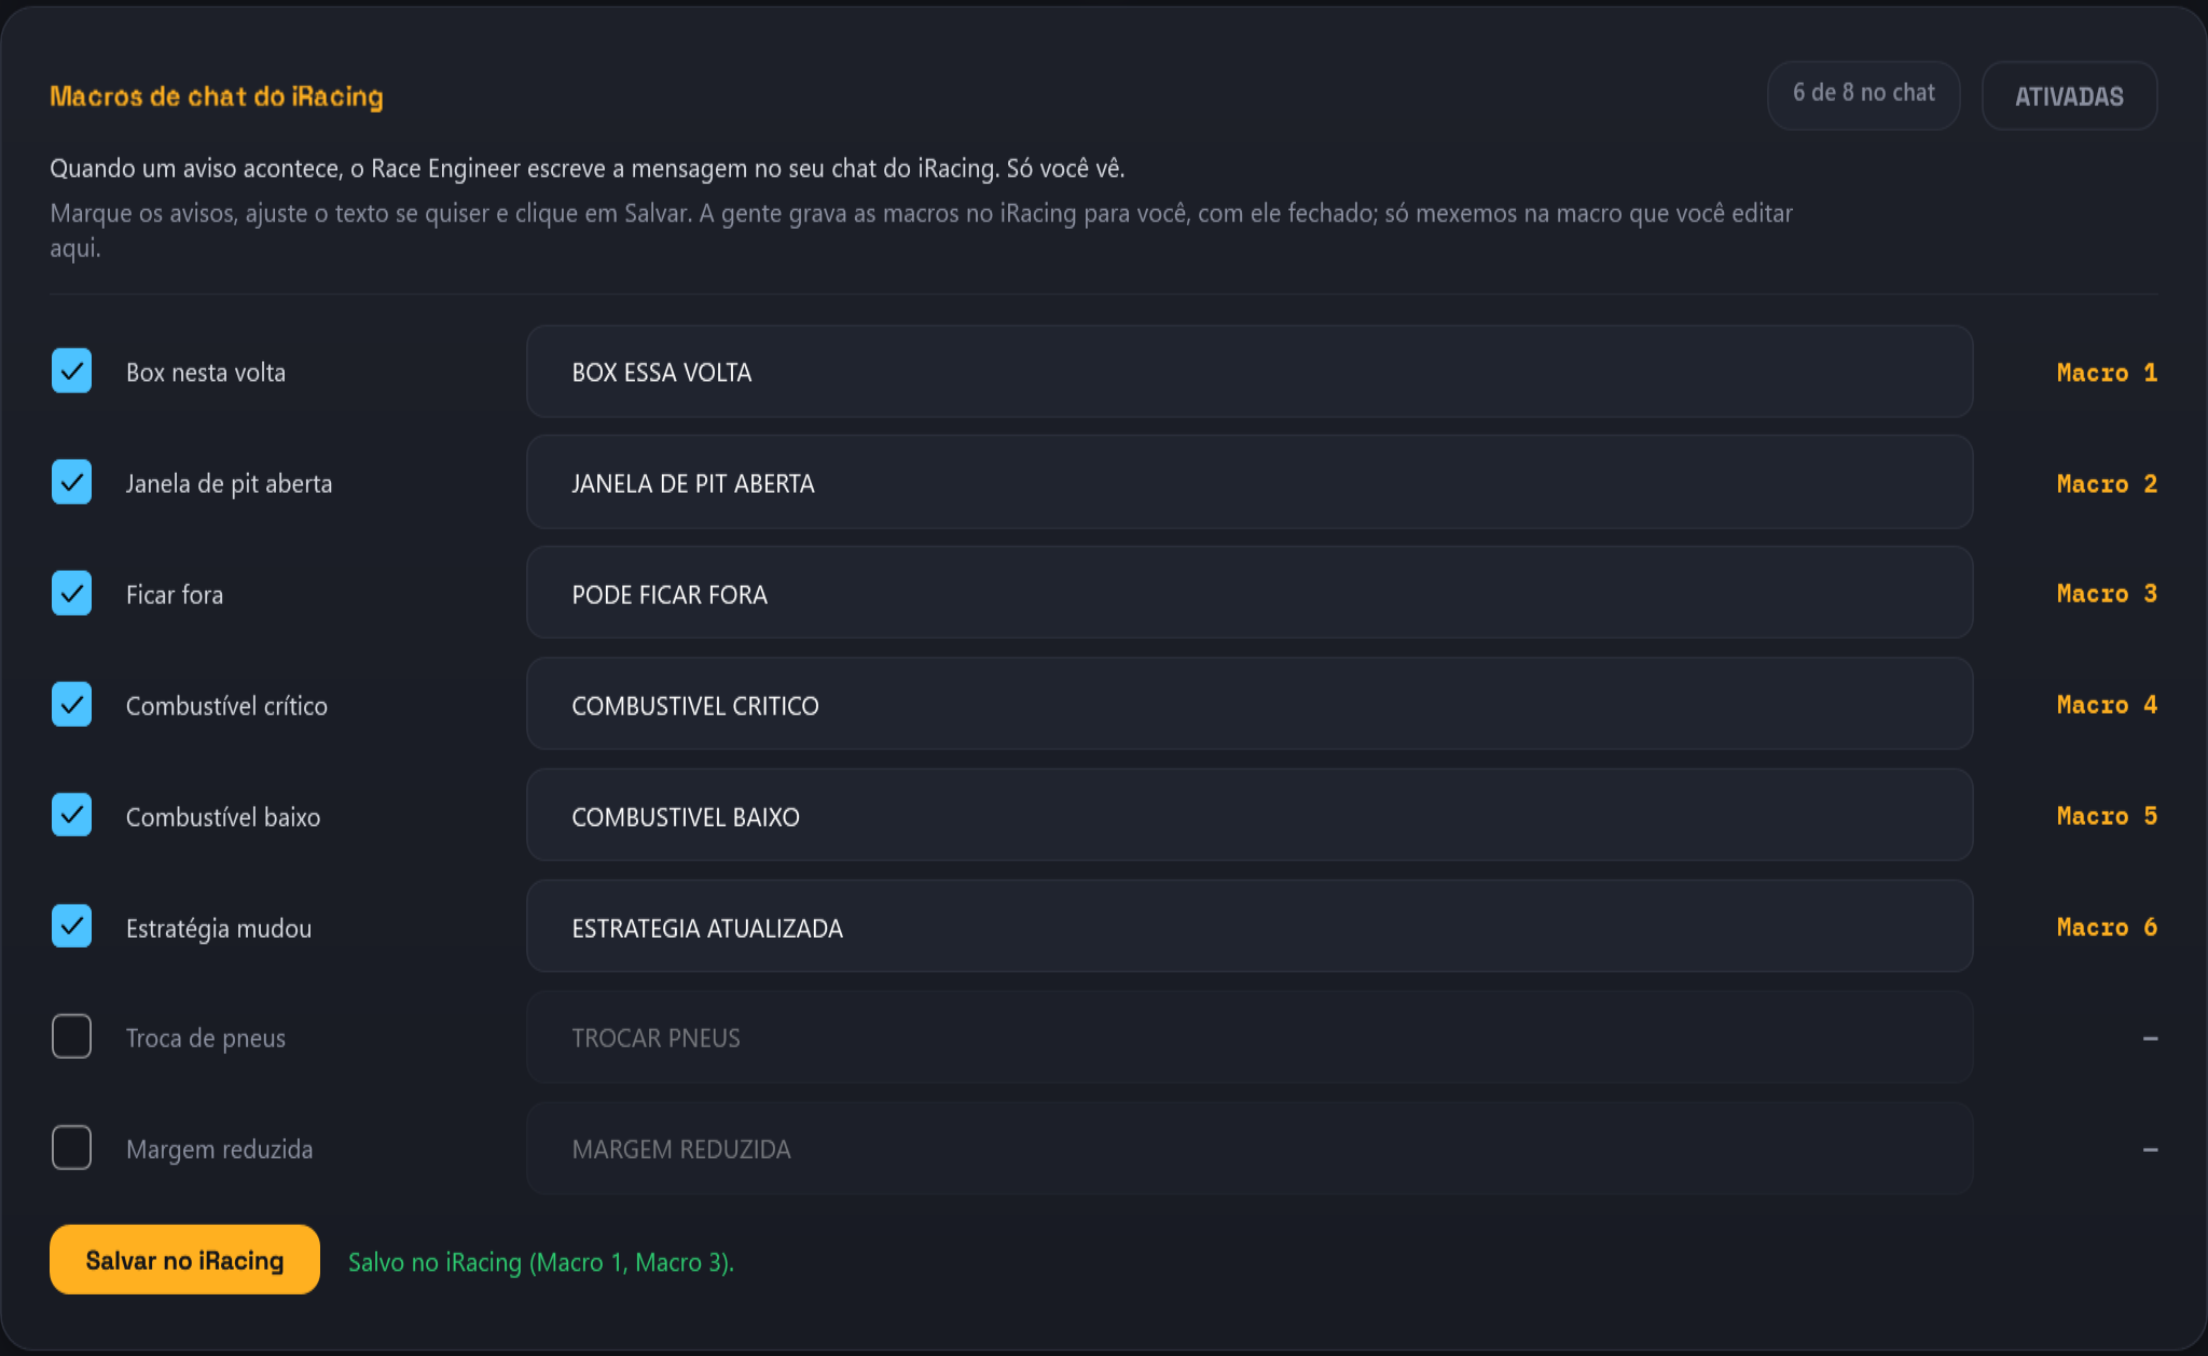Enable the Troca de pneus checkbox
Viewport: 2208px width, 1356px height.
[x=72, y=1037]
